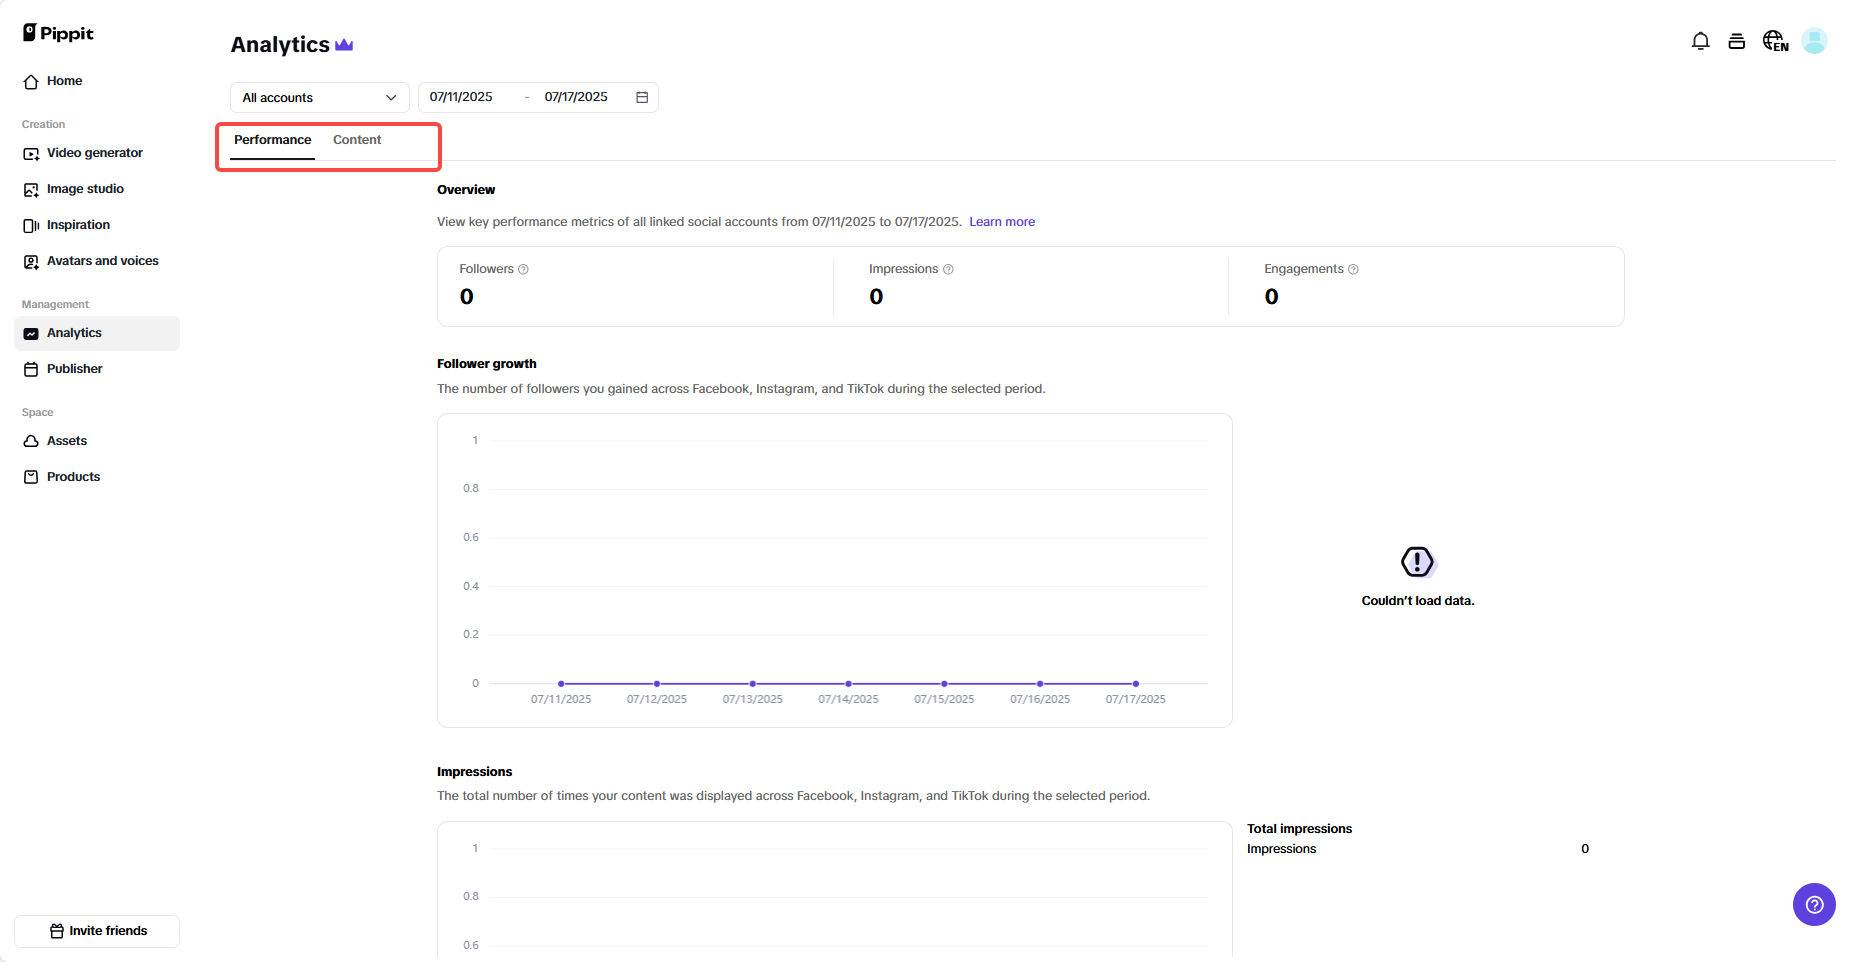Click the credits stack icon in header
This screenshot has height=962, width=1865.
1737,41
